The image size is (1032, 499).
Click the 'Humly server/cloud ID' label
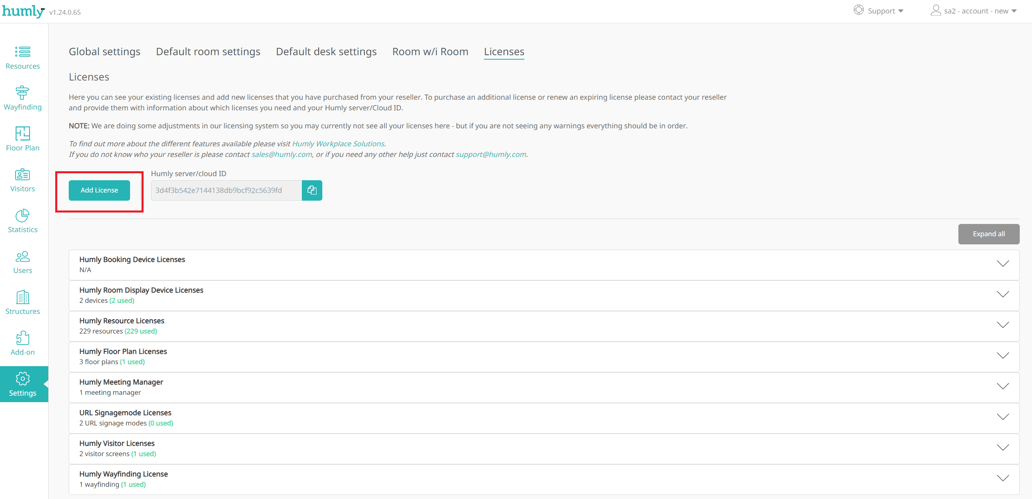click(x=189, y=174)
